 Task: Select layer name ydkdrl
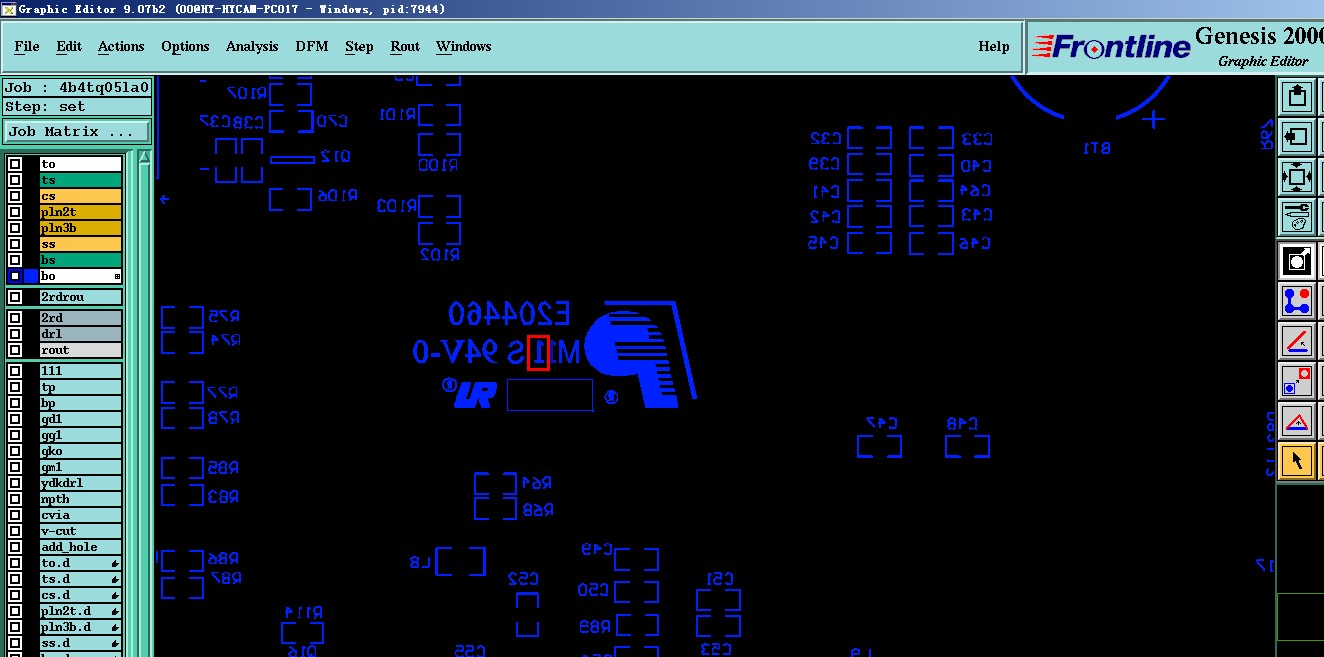coord(80,483)
